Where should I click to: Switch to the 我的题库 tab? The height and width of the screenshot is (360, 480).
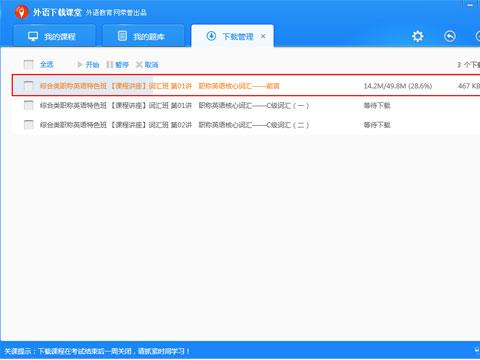click(143, 36)
